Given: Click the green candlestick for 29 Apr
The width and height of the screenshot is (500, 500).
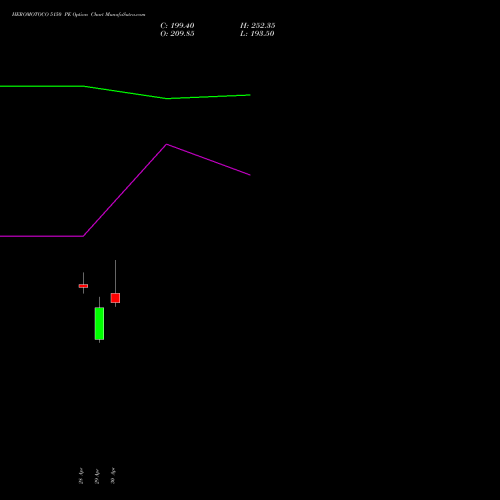Looking at the screenshot, I should tap(99, 323).
